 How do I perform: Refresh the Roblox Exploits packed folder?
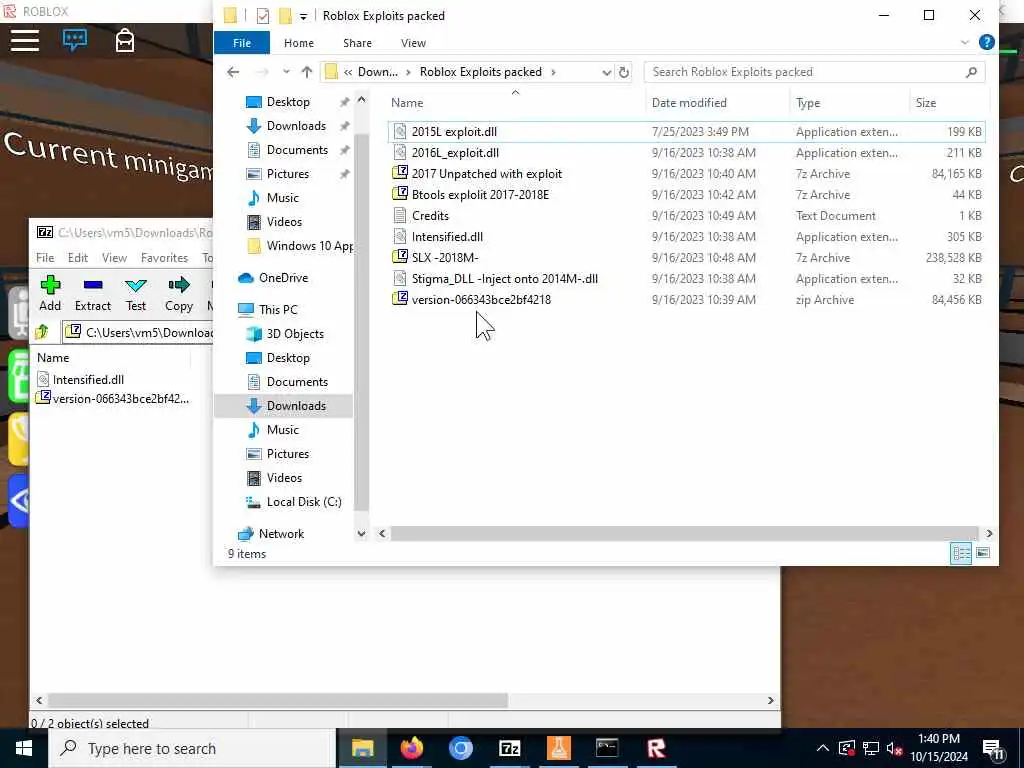point(624,72)
